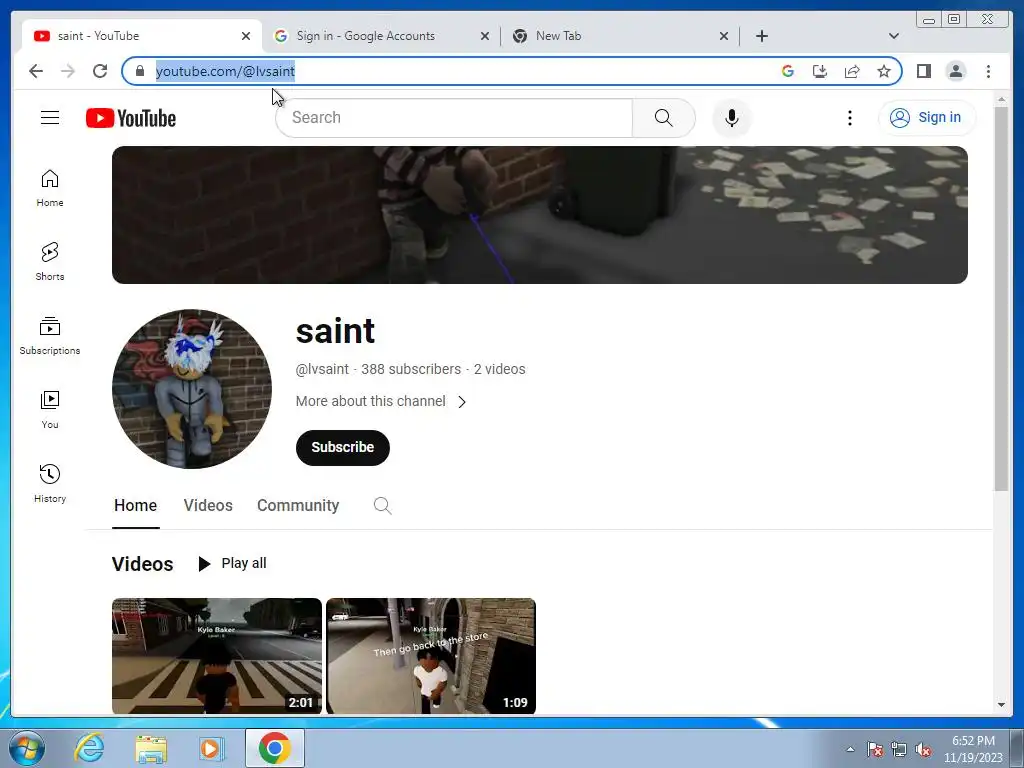Open the taskbar clock showing 6:52 PM
Viewport: 1024px width, 768px height.
(973, 749)
